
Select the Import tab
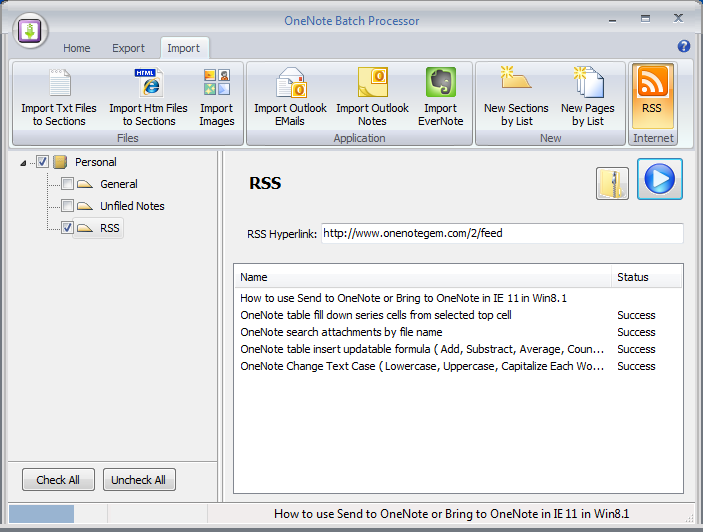click(x=183, y=48)
